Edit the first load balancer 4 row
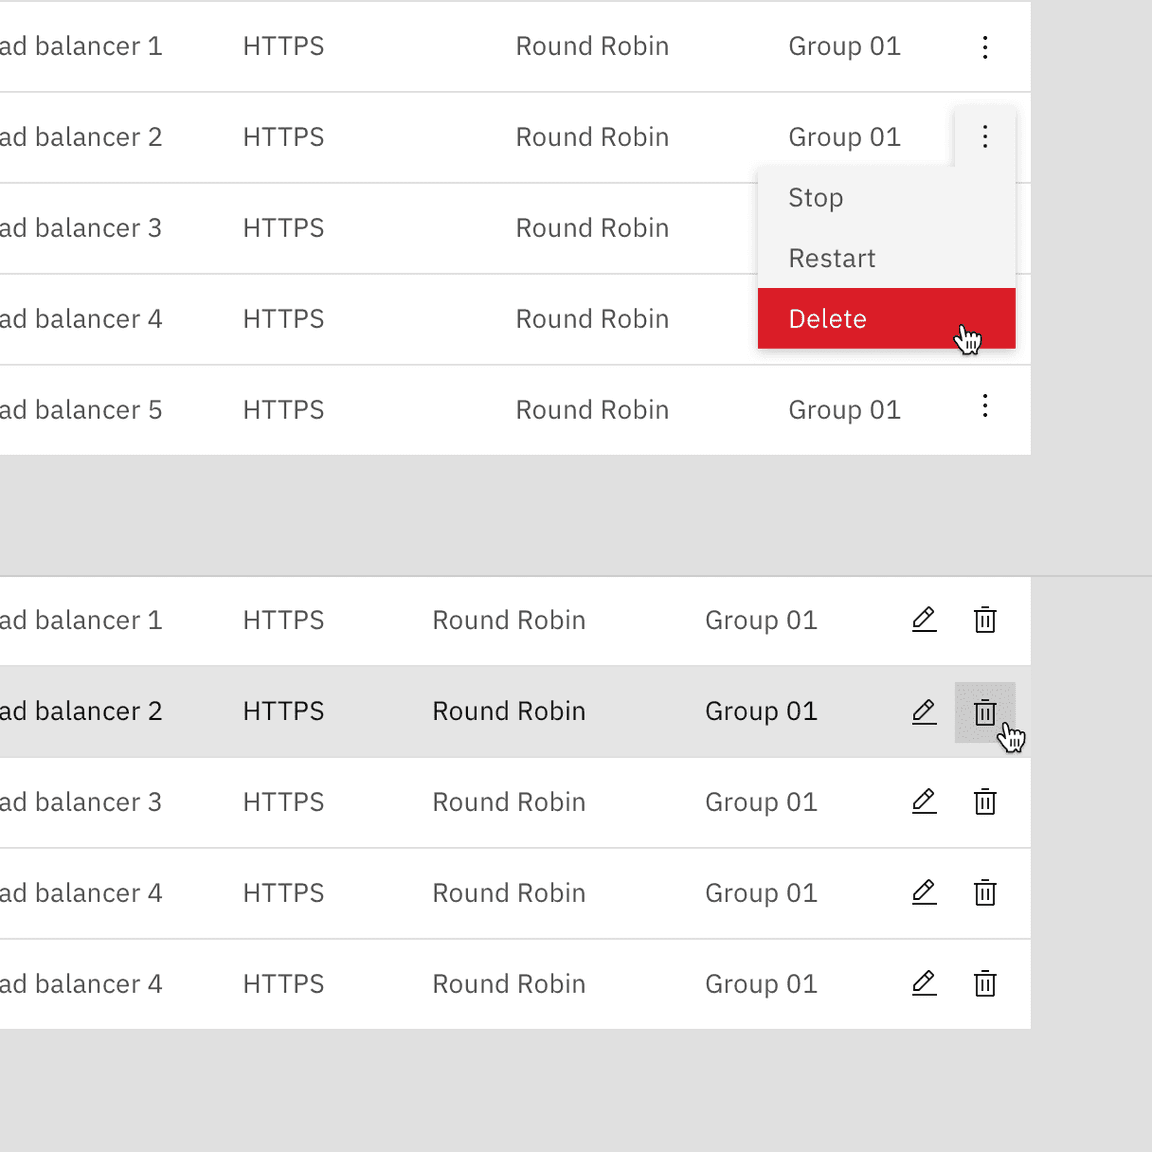The height and width of the screenshot is (1152, 1152). [x=924, y=892]
